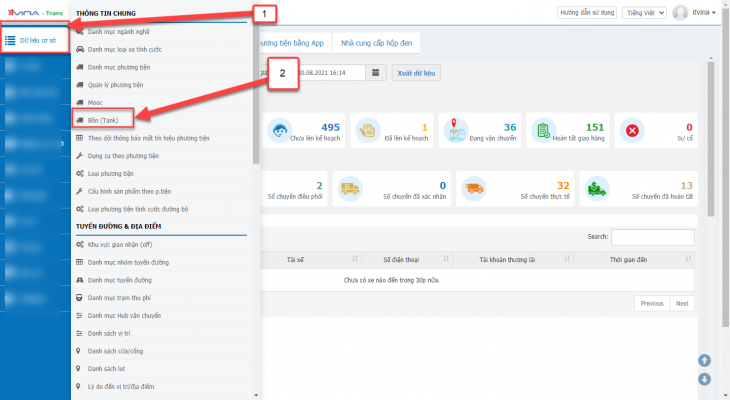Click the scroll-to-top arrow icon
The width and height of the screenshot is (730, 400).
coord(705,360)
